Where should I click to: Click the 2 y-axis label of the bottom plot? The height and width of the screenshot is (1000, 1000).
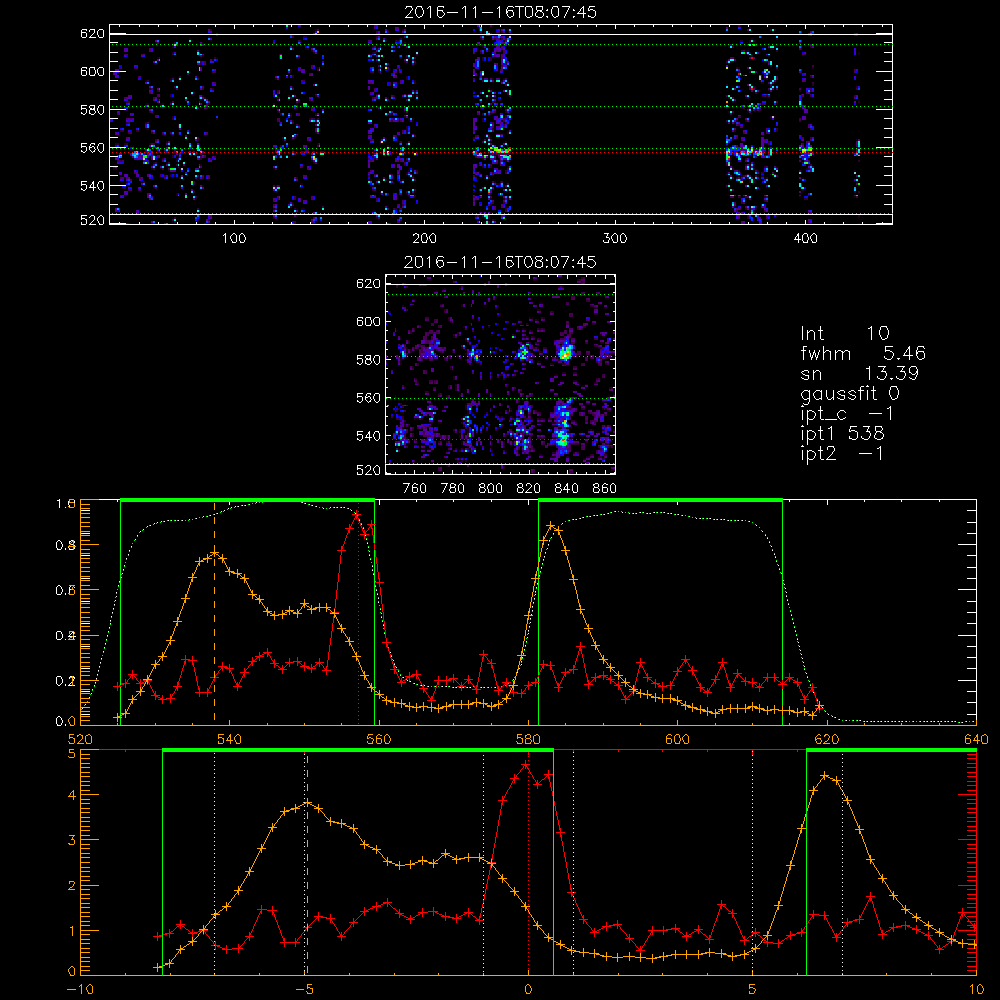pyautogui.click(x=71, y=885)
